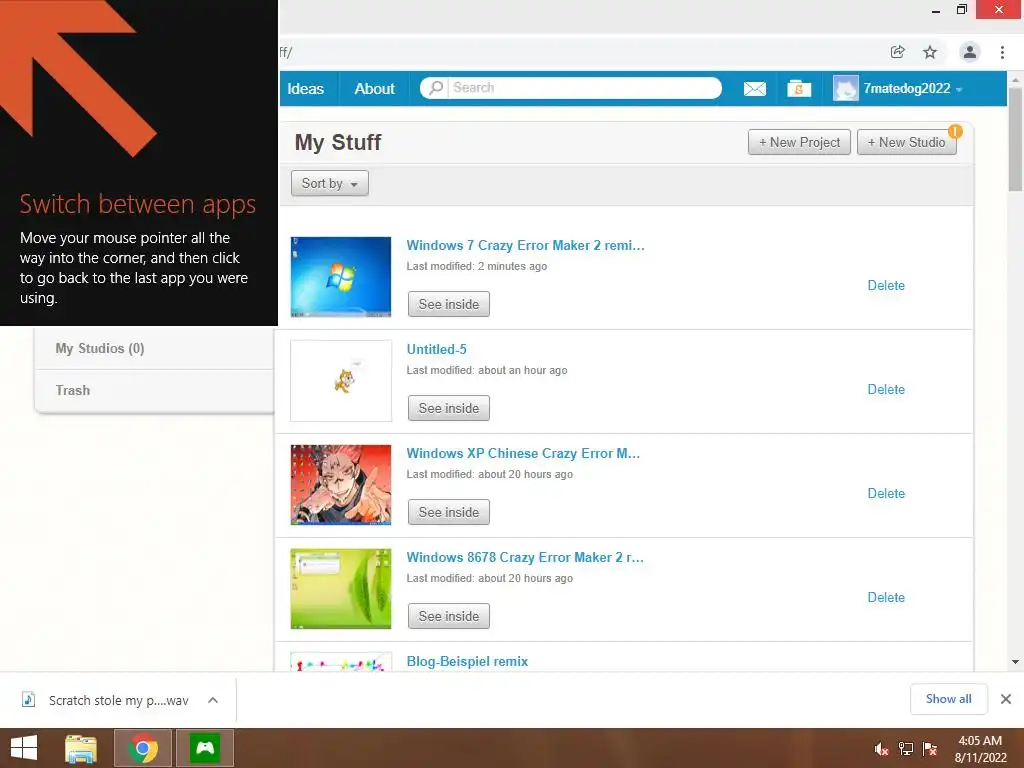The width and height of the screenshot is (1024, 768).
Task: Switch to Chrome on the taskbar
Action: [143, 748]
